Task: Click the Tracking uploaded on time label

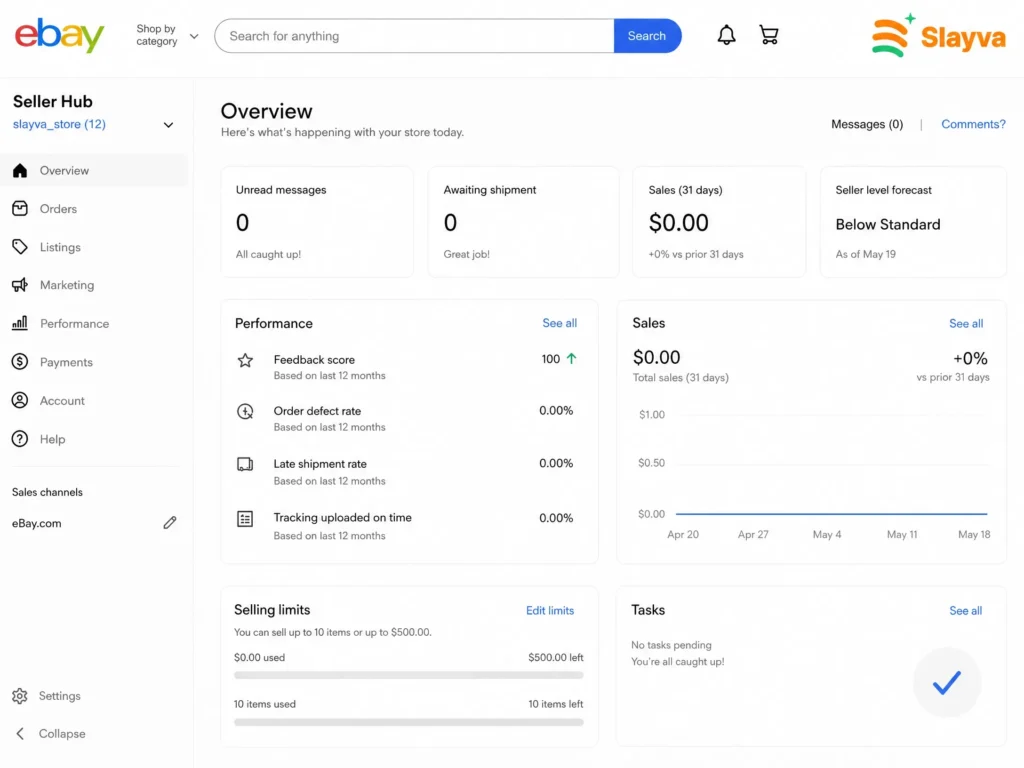Action: [342, 517]
